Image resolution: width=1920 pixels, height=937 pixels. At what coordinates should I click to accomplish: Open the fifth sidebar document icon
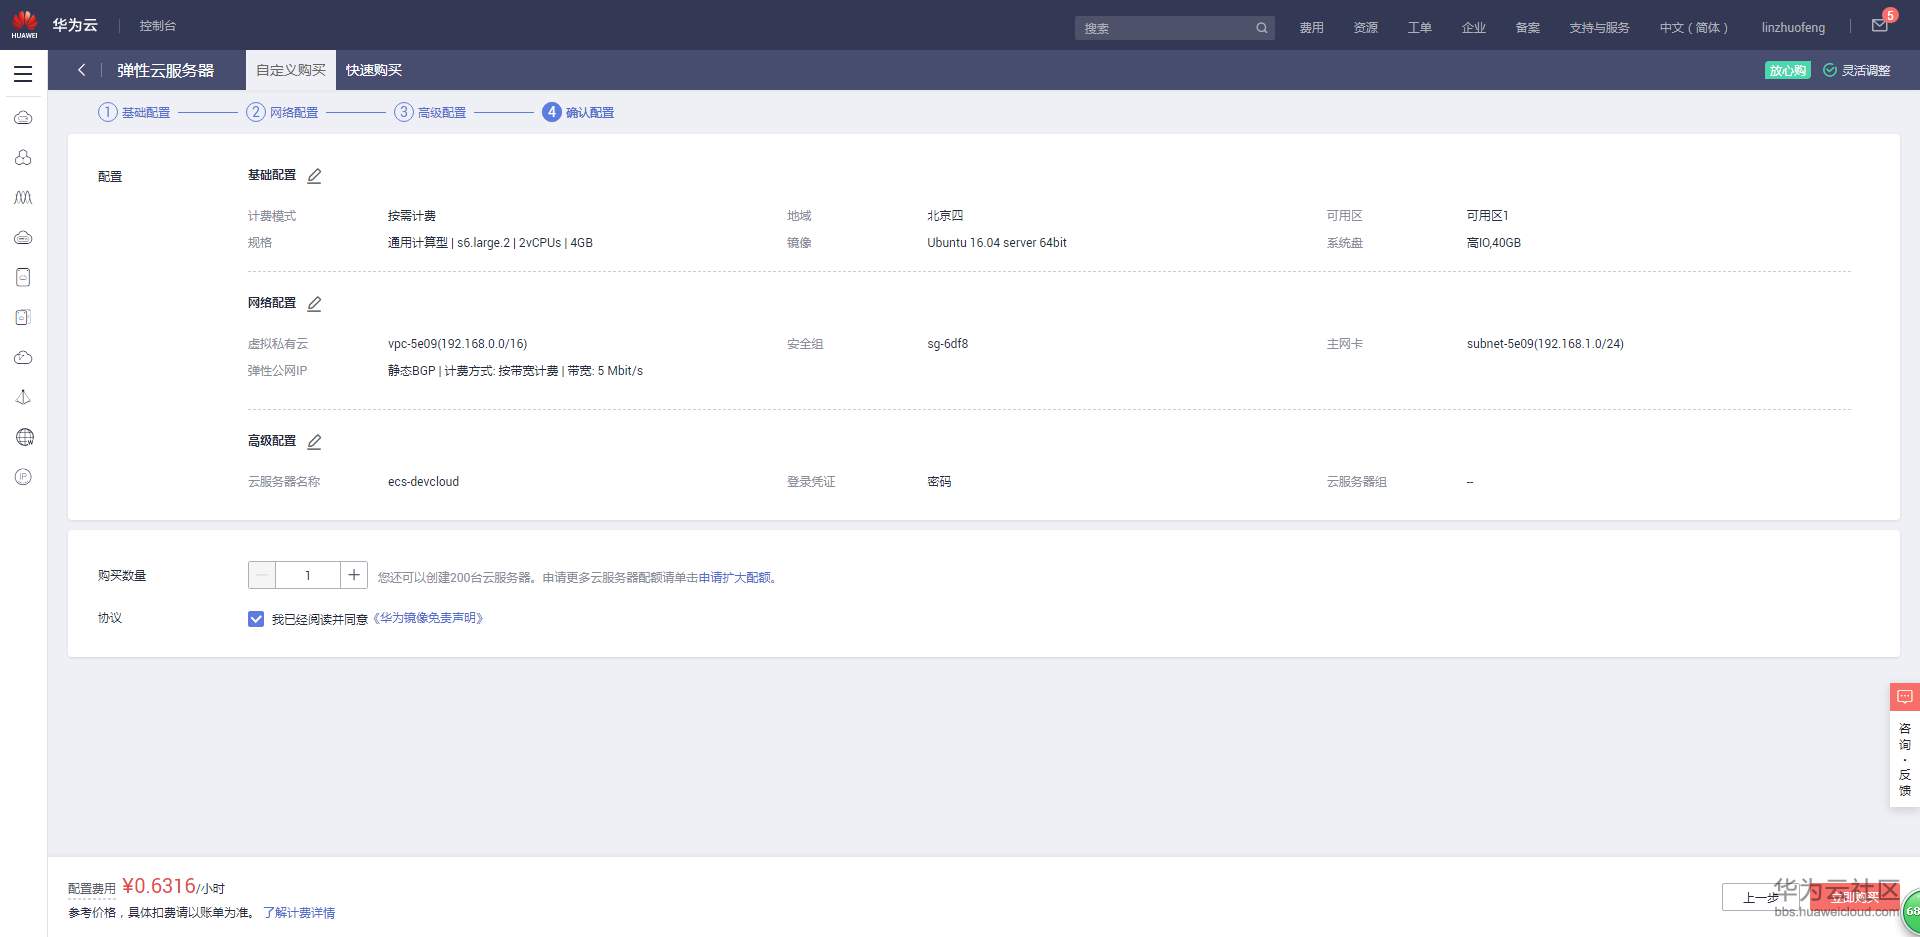click(x=23, y=277)
